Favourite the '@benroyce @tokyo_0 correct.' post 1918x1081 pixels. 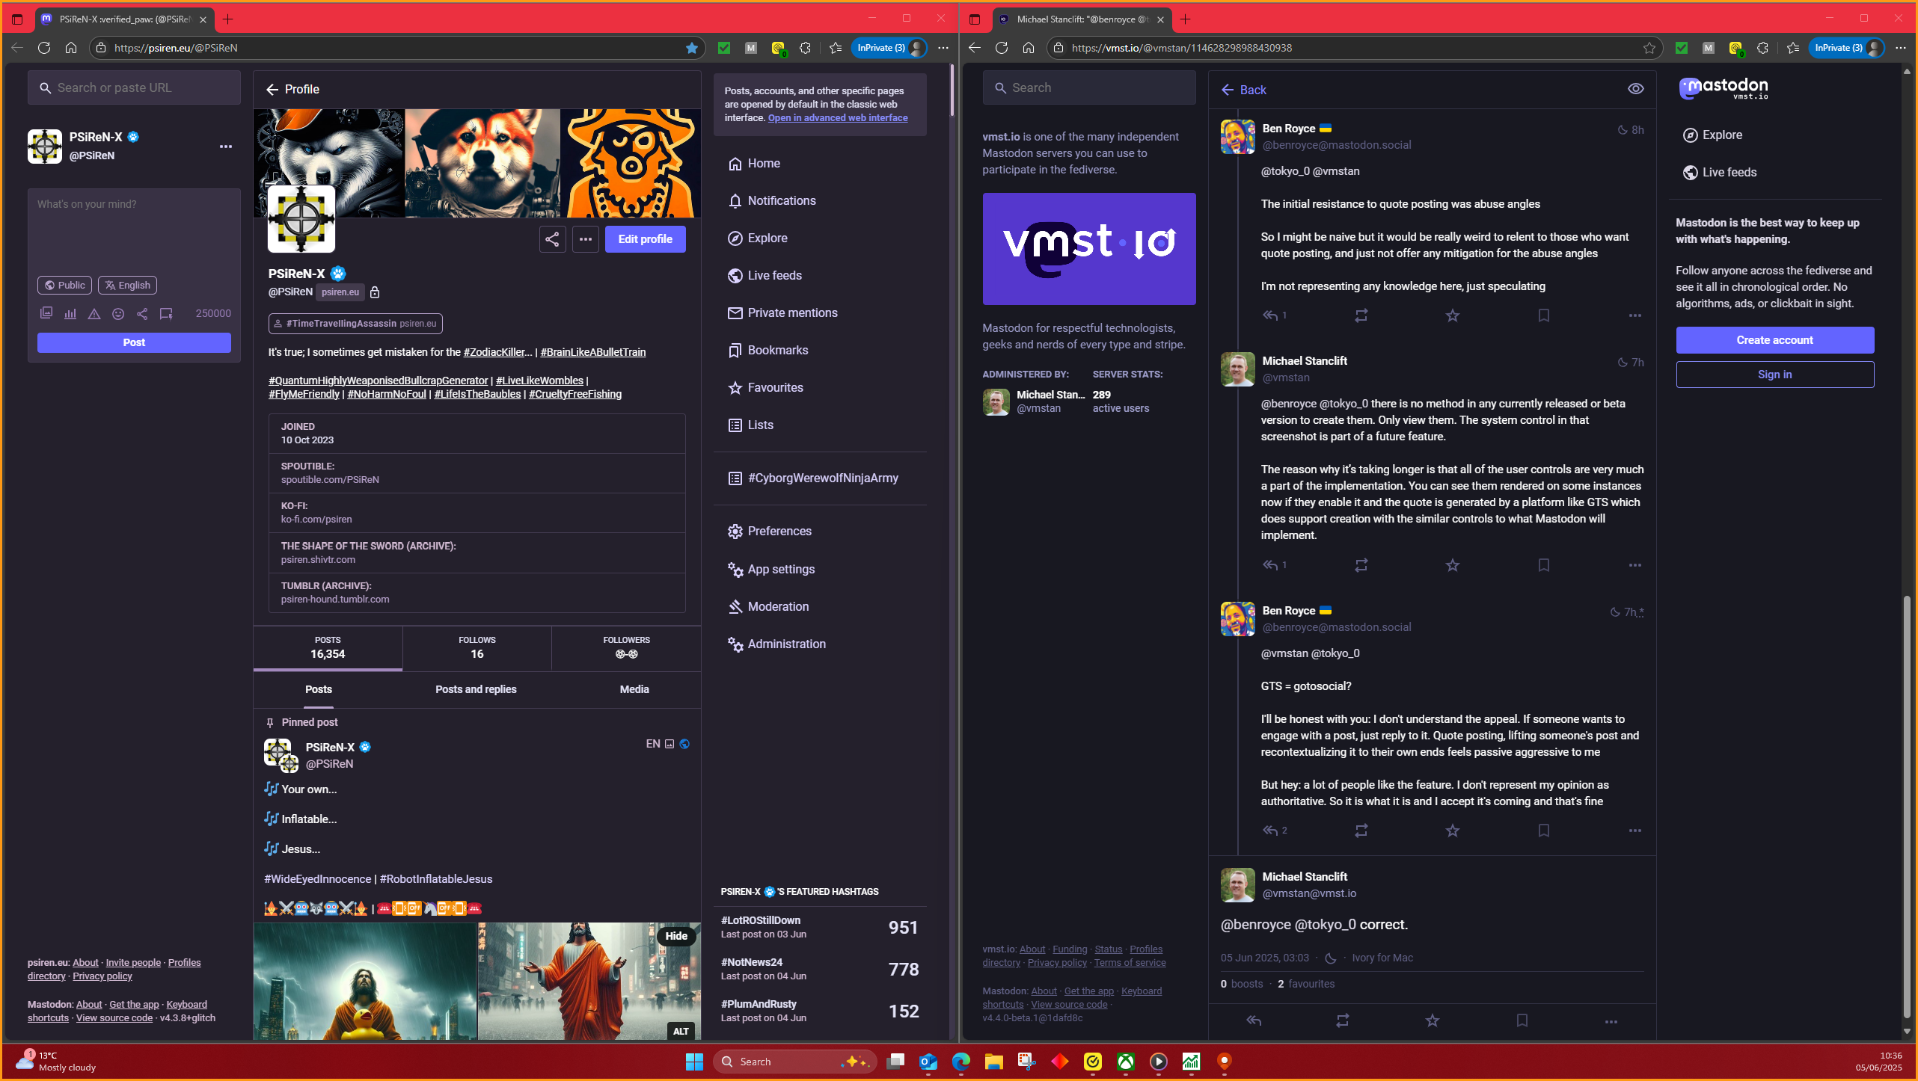coord(1432,1021)
